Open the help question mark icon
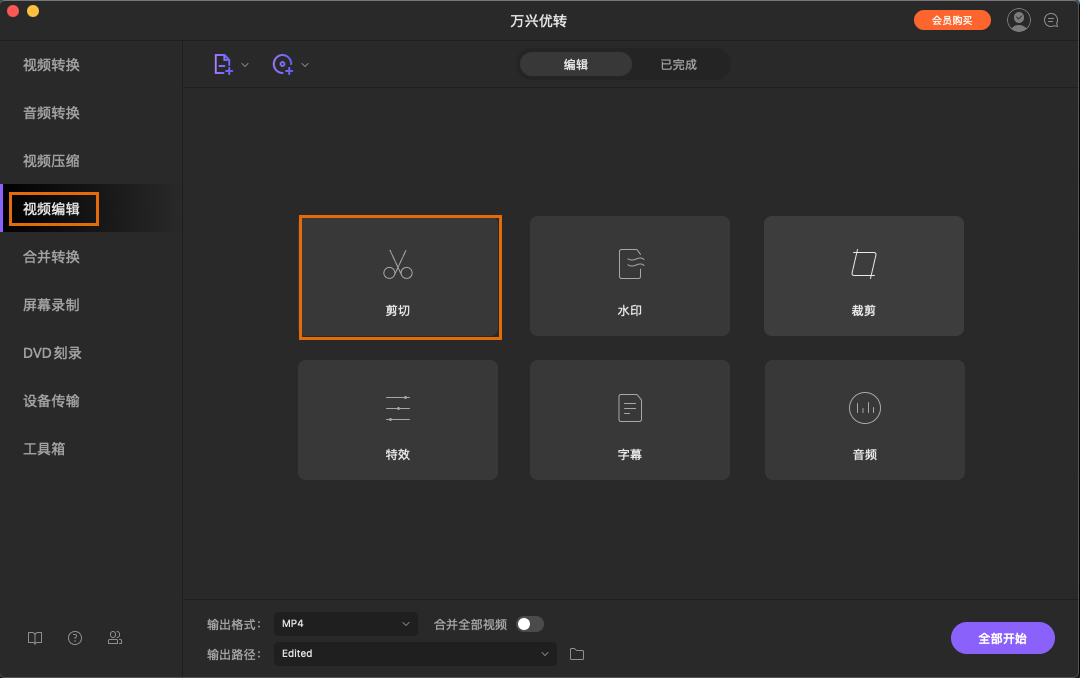1080x678 pixels. pos(75,637)
